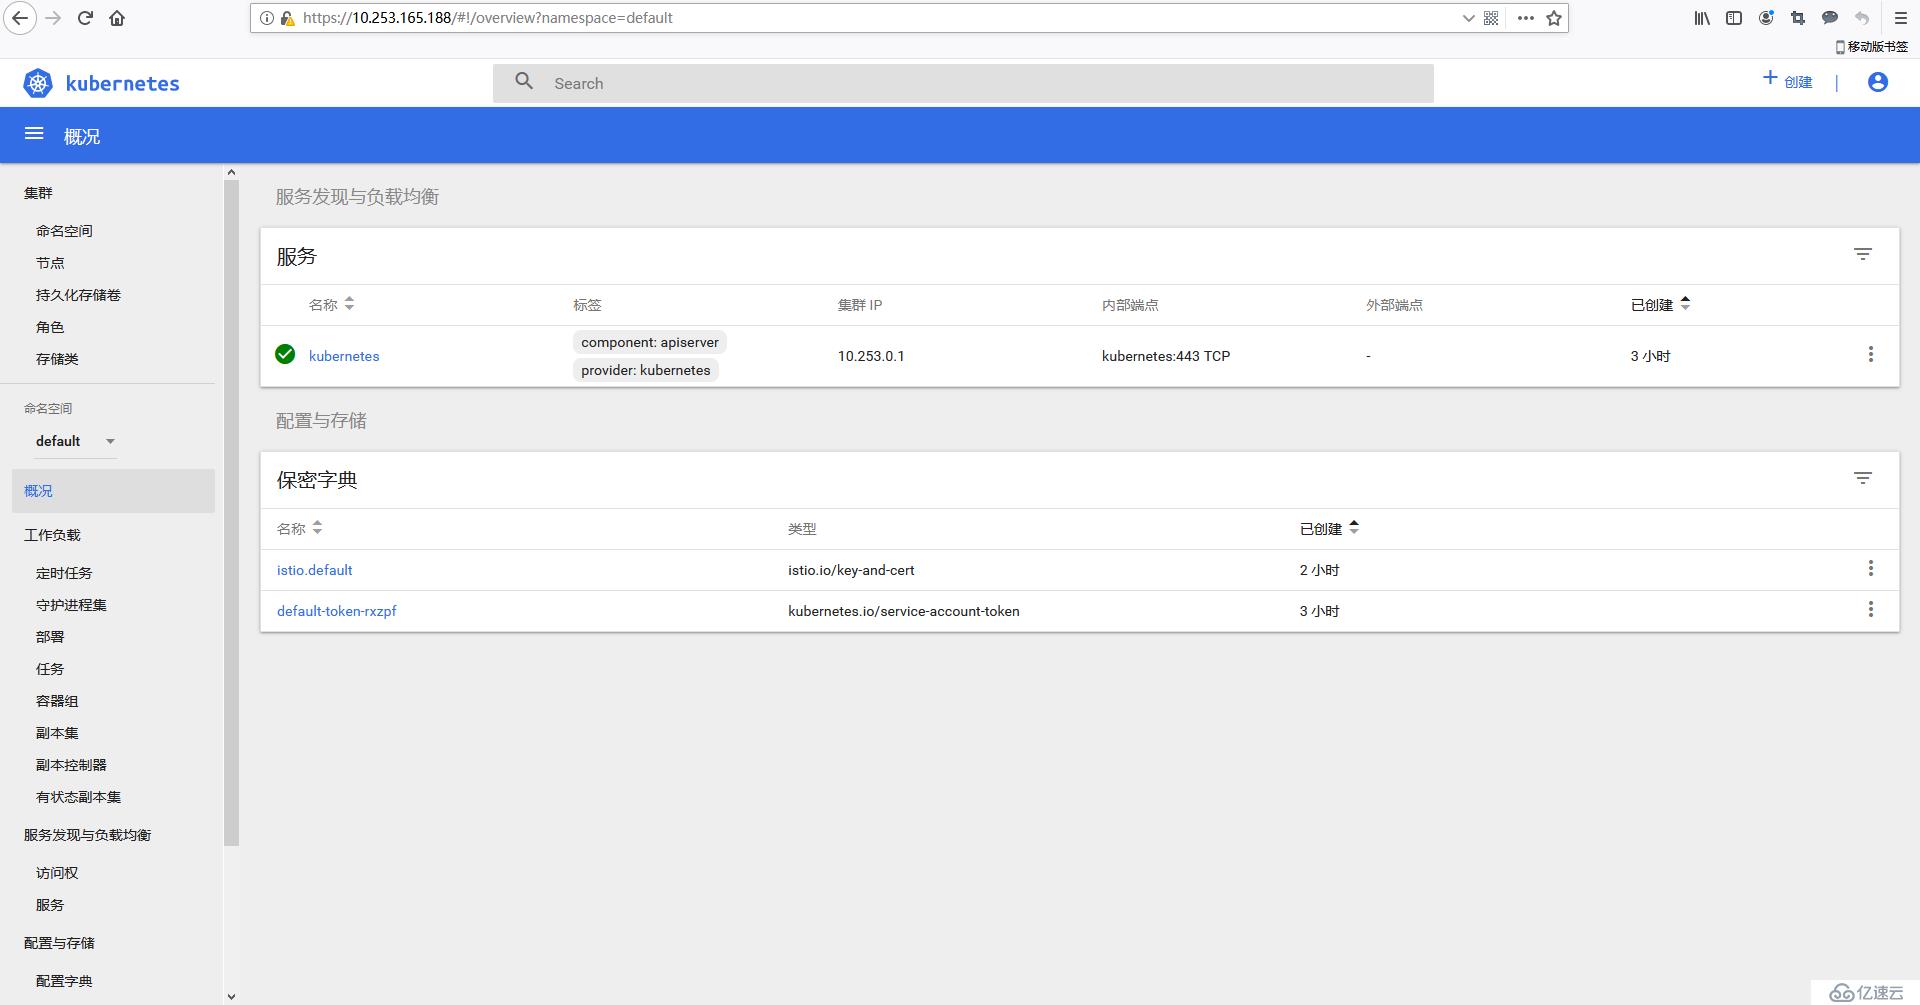Open 容器组 in sidebar
Screen dimensions: 1920x1005
tap(57, 701)
